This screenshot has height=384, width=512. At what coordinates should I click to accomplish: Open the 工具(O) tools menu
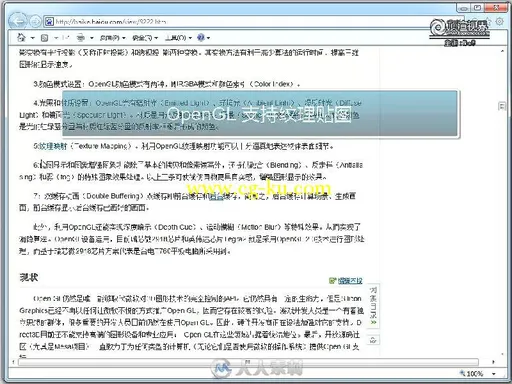coord(179,38)
